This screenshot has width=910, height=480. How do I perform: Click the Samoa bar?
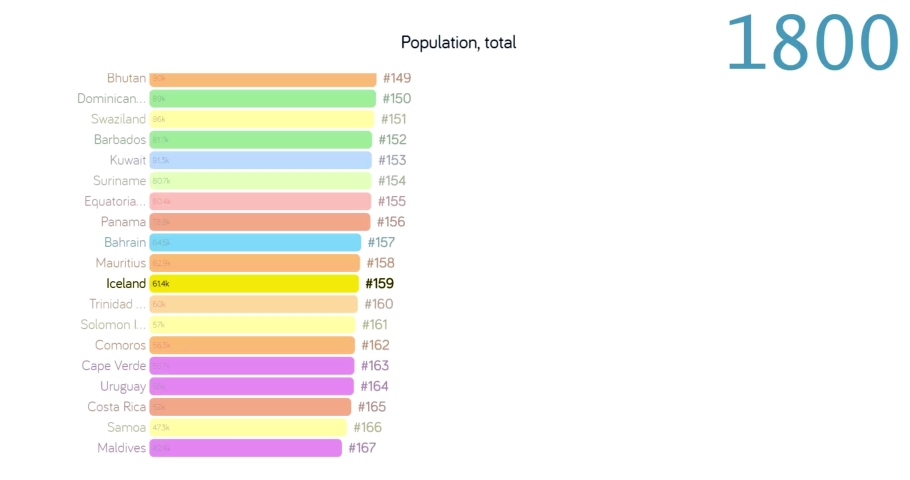(248, 428)
